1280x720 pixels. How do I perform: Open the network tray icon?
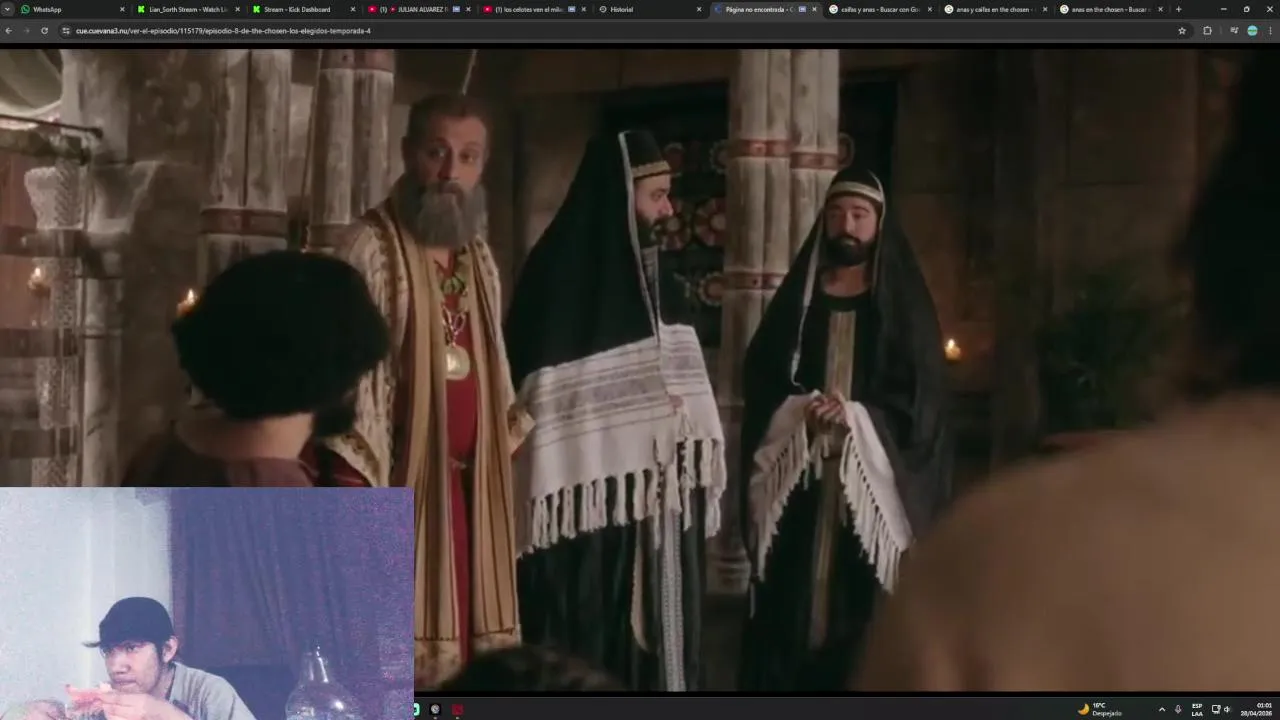click(x=1216, y=709)
